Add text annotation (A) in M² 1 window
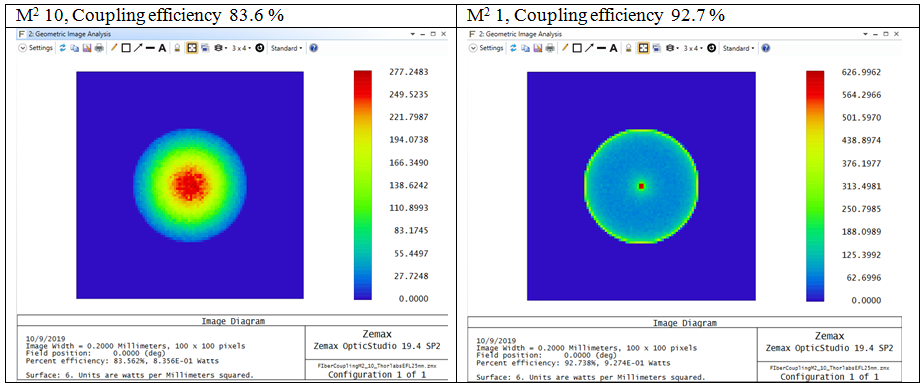The width and height of the screenshot is (924, 385). pyautogui.click(x=613, y=48)
